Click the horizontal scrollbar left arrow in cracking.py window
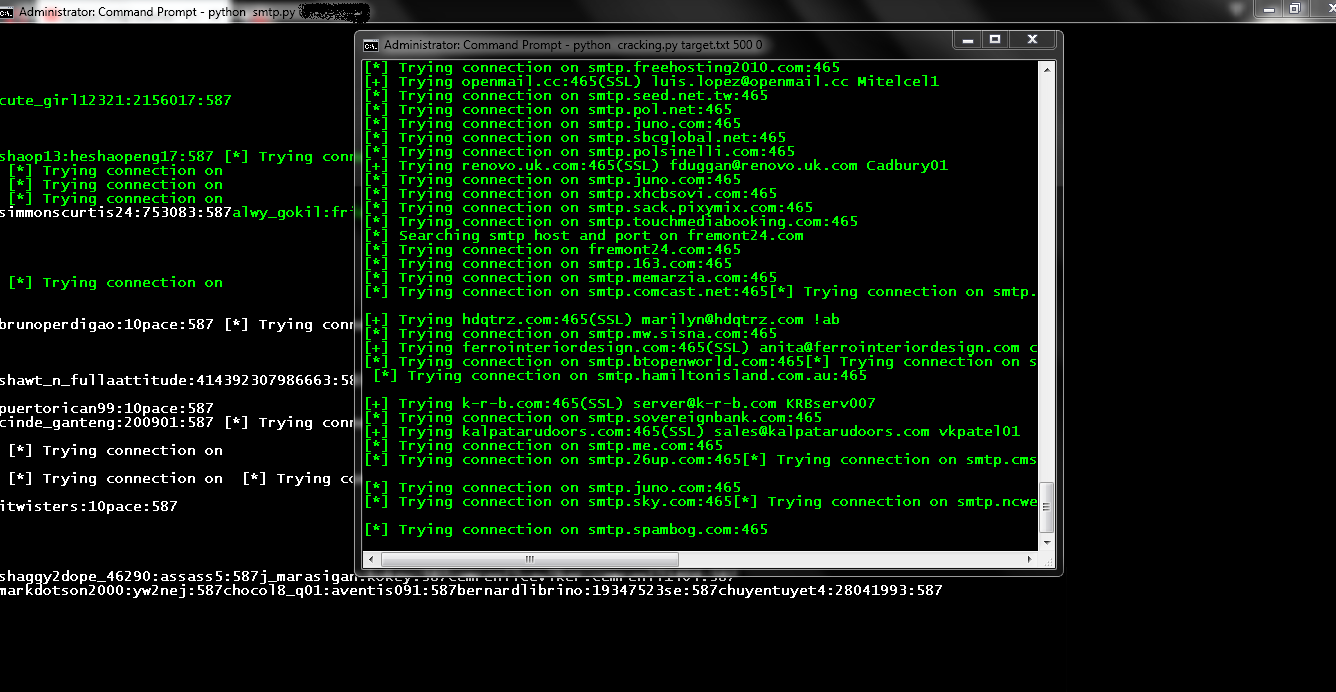 point(371,559)
